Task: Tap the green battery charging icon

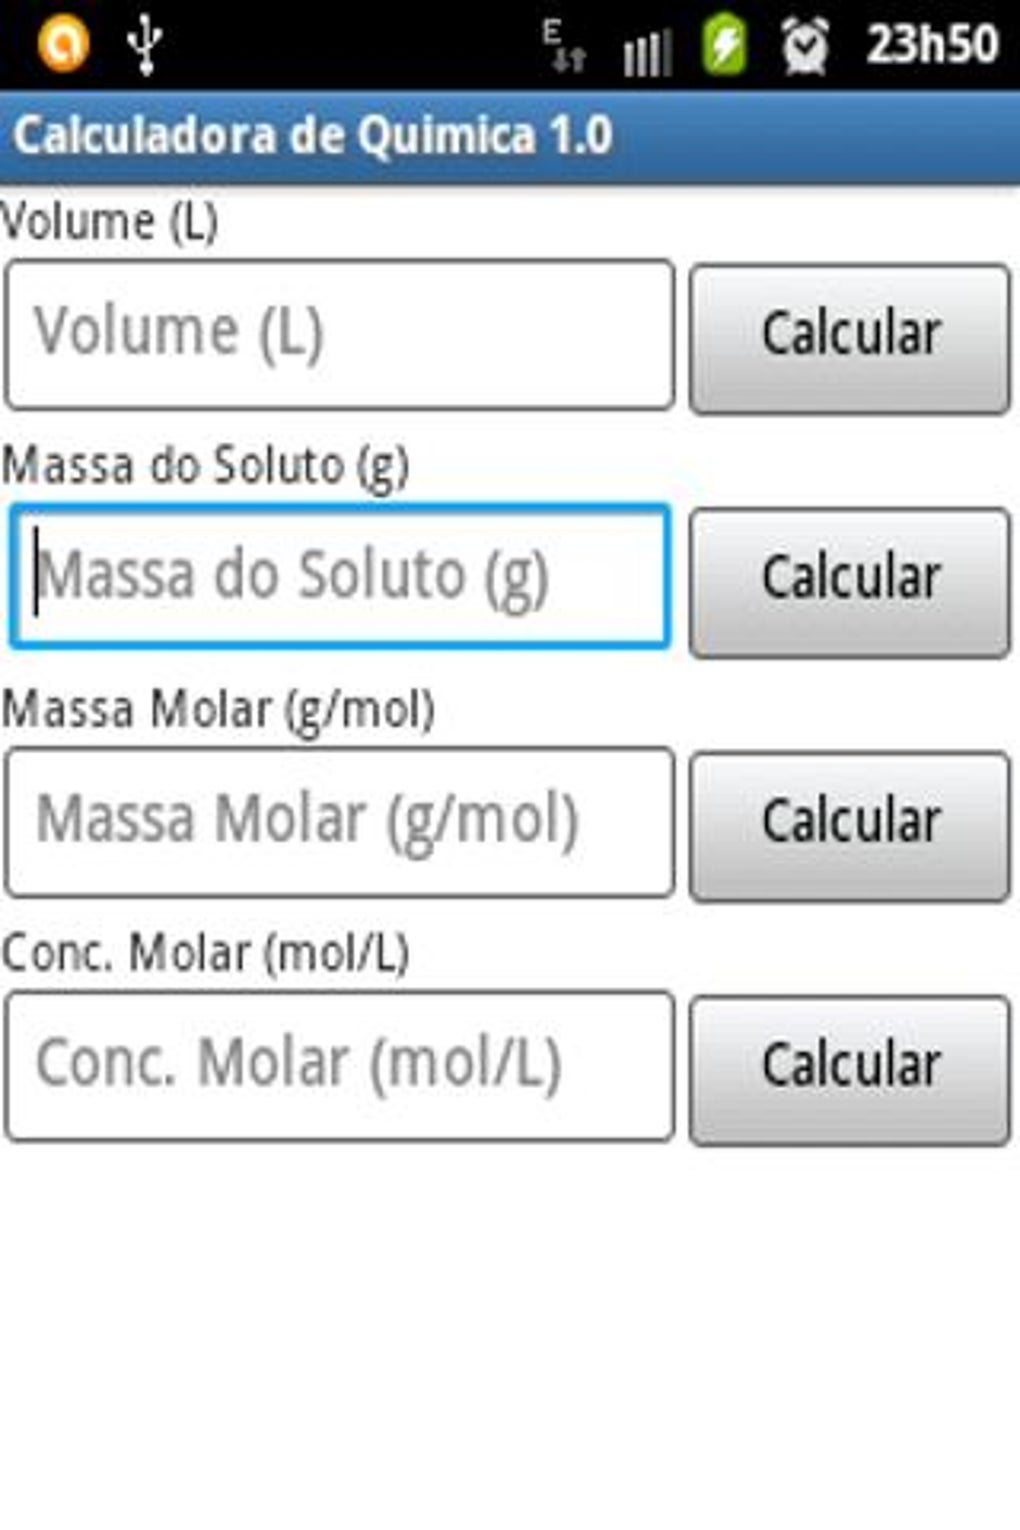Action: coord(724,46)
